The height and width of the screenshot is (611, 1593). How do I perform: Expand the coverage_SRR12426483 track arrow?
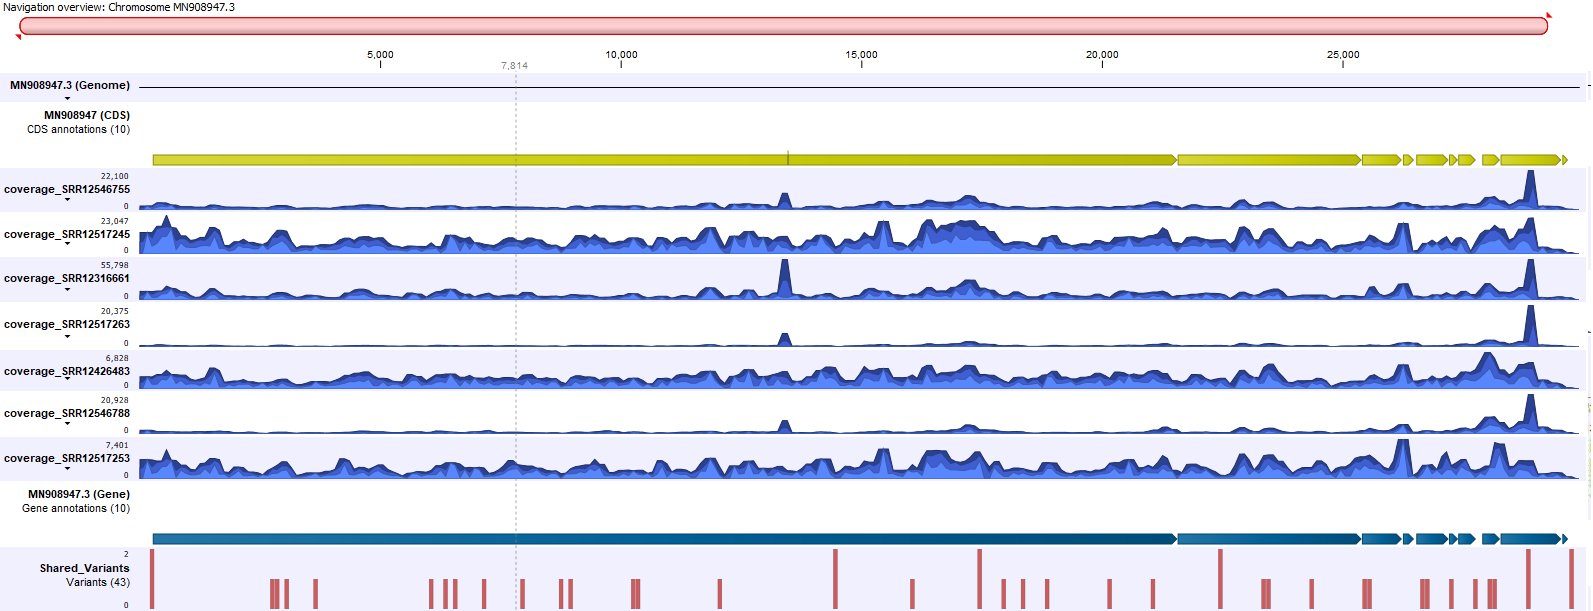pyautogui.click(x=67, y=382)
